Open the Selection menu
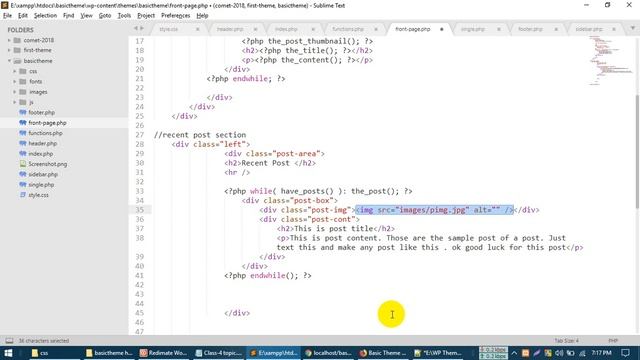Viewport: 640px width, 360px height. 45,16
